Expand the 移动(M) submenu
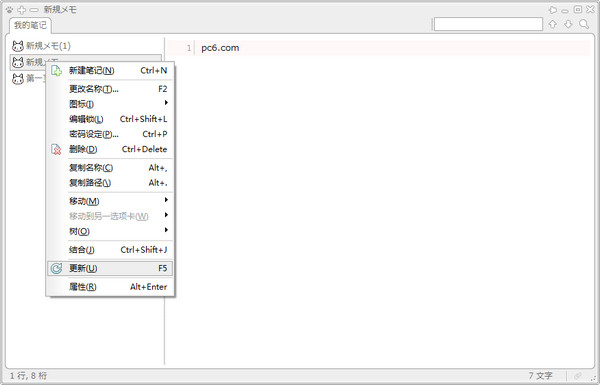The image size is (600, 385). coord(110,201)
